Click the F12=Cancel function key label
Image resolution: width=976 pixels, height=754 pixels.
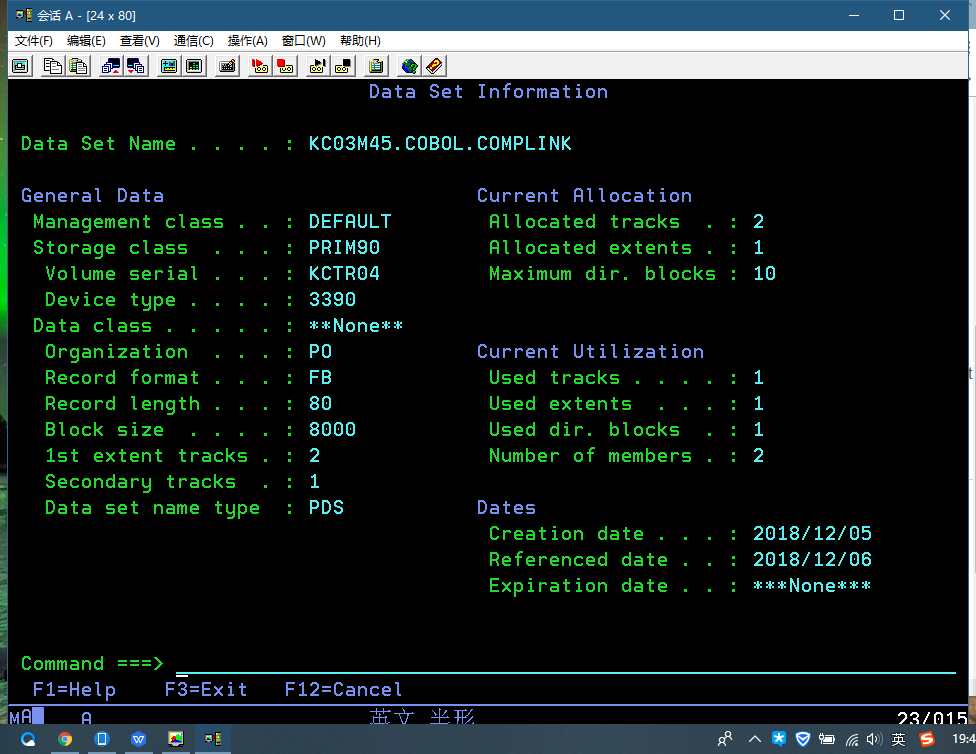[x=344, y=690]
